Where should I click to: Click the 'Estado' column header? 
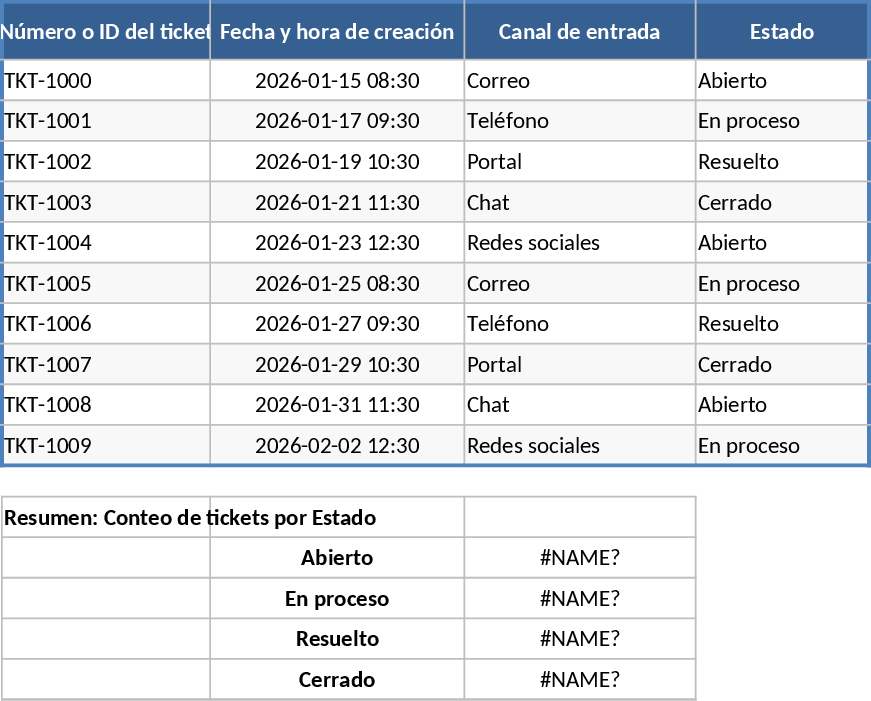pos(781,32)
